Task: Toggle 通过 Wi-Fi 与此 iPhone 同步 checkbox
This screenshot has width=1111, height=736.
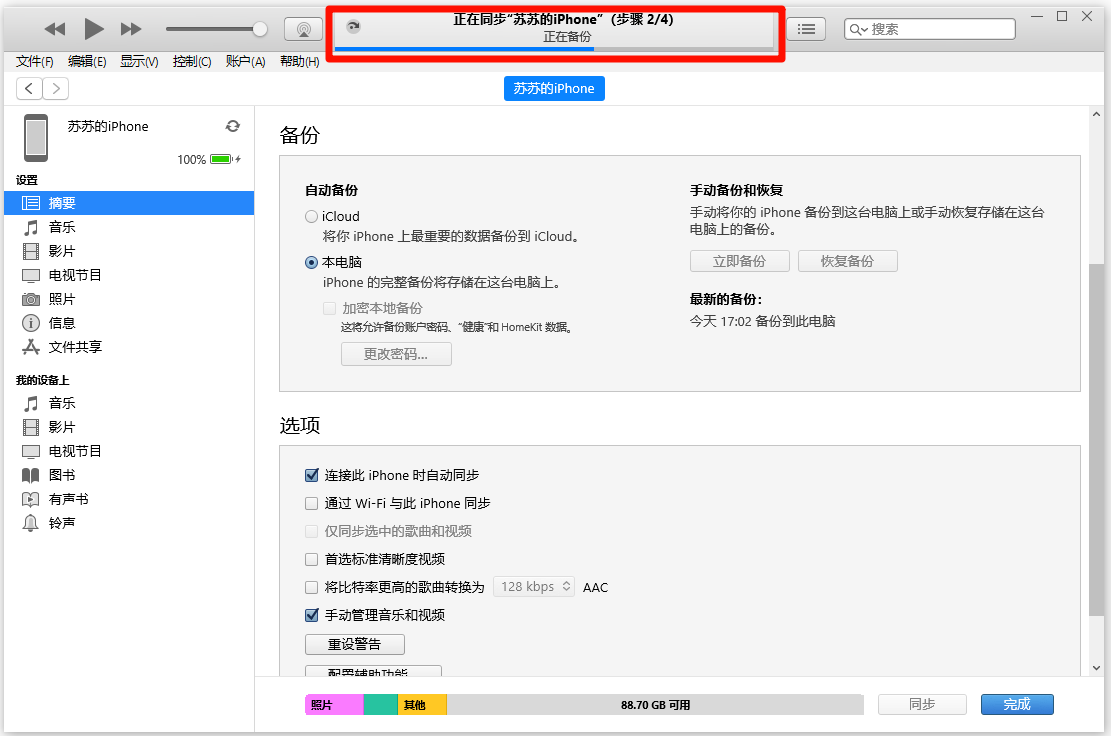Action: coord(311,504)
